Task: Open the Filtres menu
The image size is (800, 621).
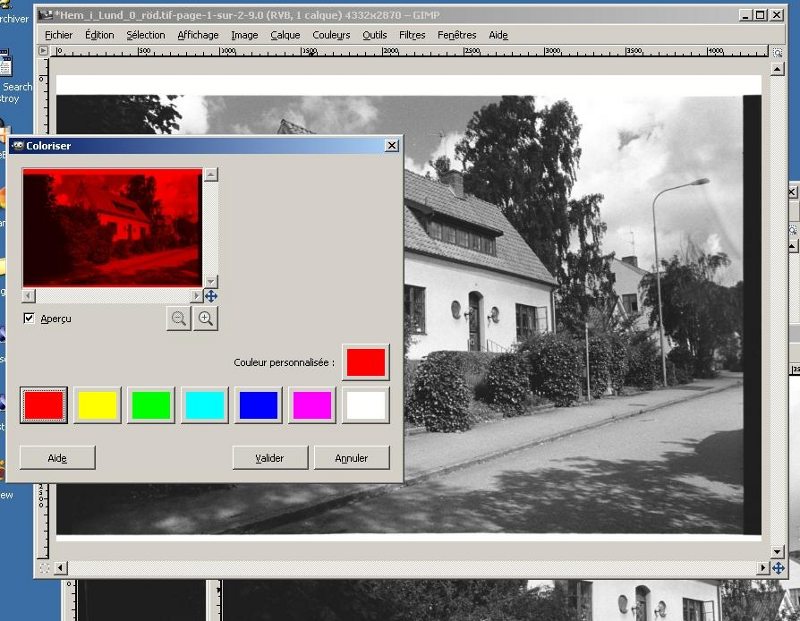Action: pyautogui.click(x=412, y=35)
